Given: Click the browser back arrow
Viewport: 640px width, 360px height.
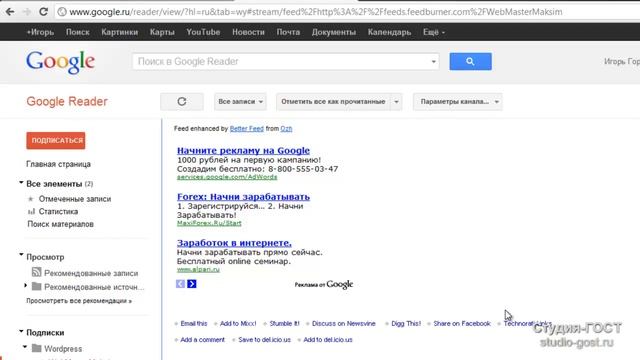Looking at the screenshot, I should pyautogui.click(x=10, y=11).
